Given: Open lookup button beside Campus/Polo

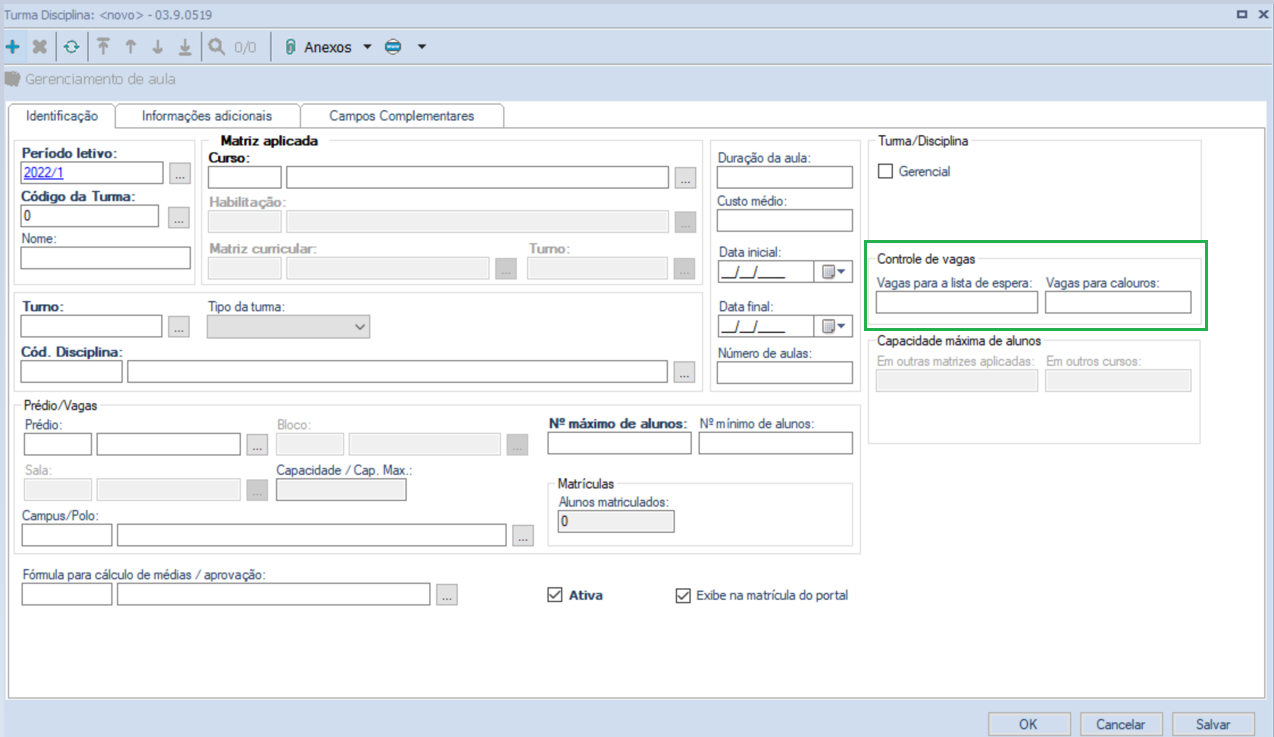Looking at the screenshot, I should click(x=523, y=535).
